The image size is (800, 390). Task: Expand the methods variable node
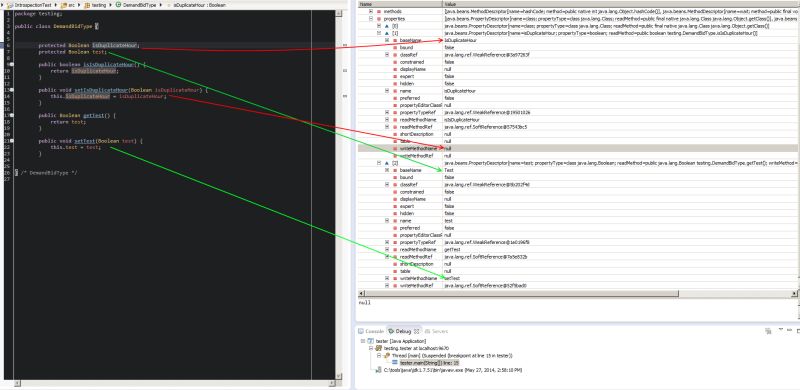(371, 11)
